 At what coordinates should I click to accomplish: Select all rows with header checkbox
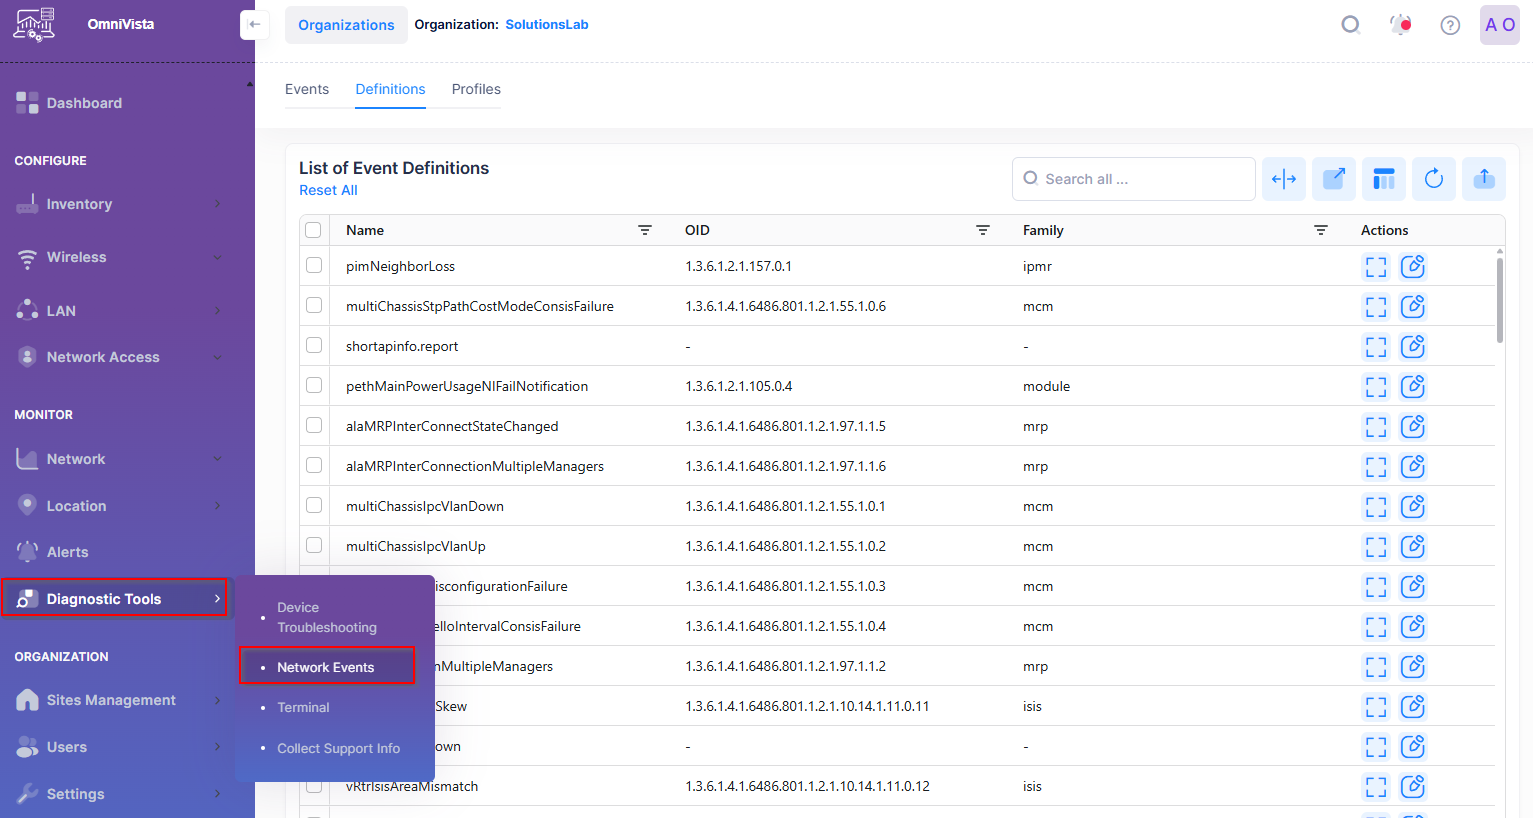pyautogui.click(x=313, y=230)
